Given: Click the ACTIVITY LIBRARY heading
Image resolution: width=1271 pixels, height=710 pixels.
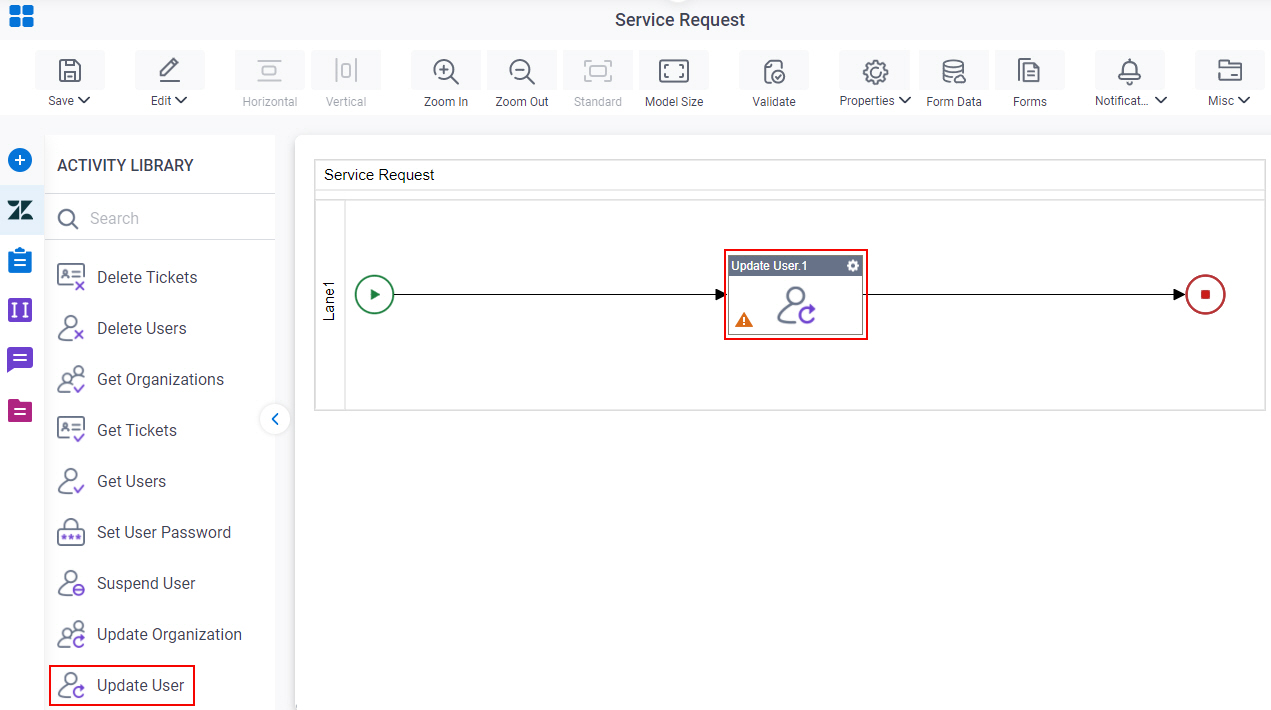Looking at the screenshot, I should (x=125, y=165).
